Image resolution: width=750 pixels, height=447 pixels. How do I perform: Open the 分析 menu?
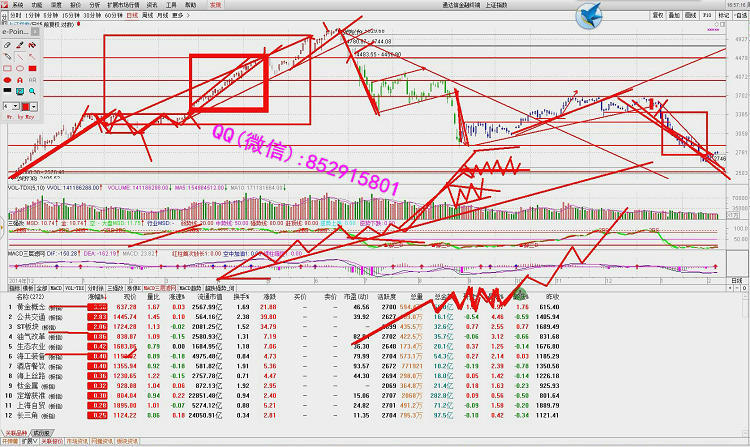(x=93, y=5)
